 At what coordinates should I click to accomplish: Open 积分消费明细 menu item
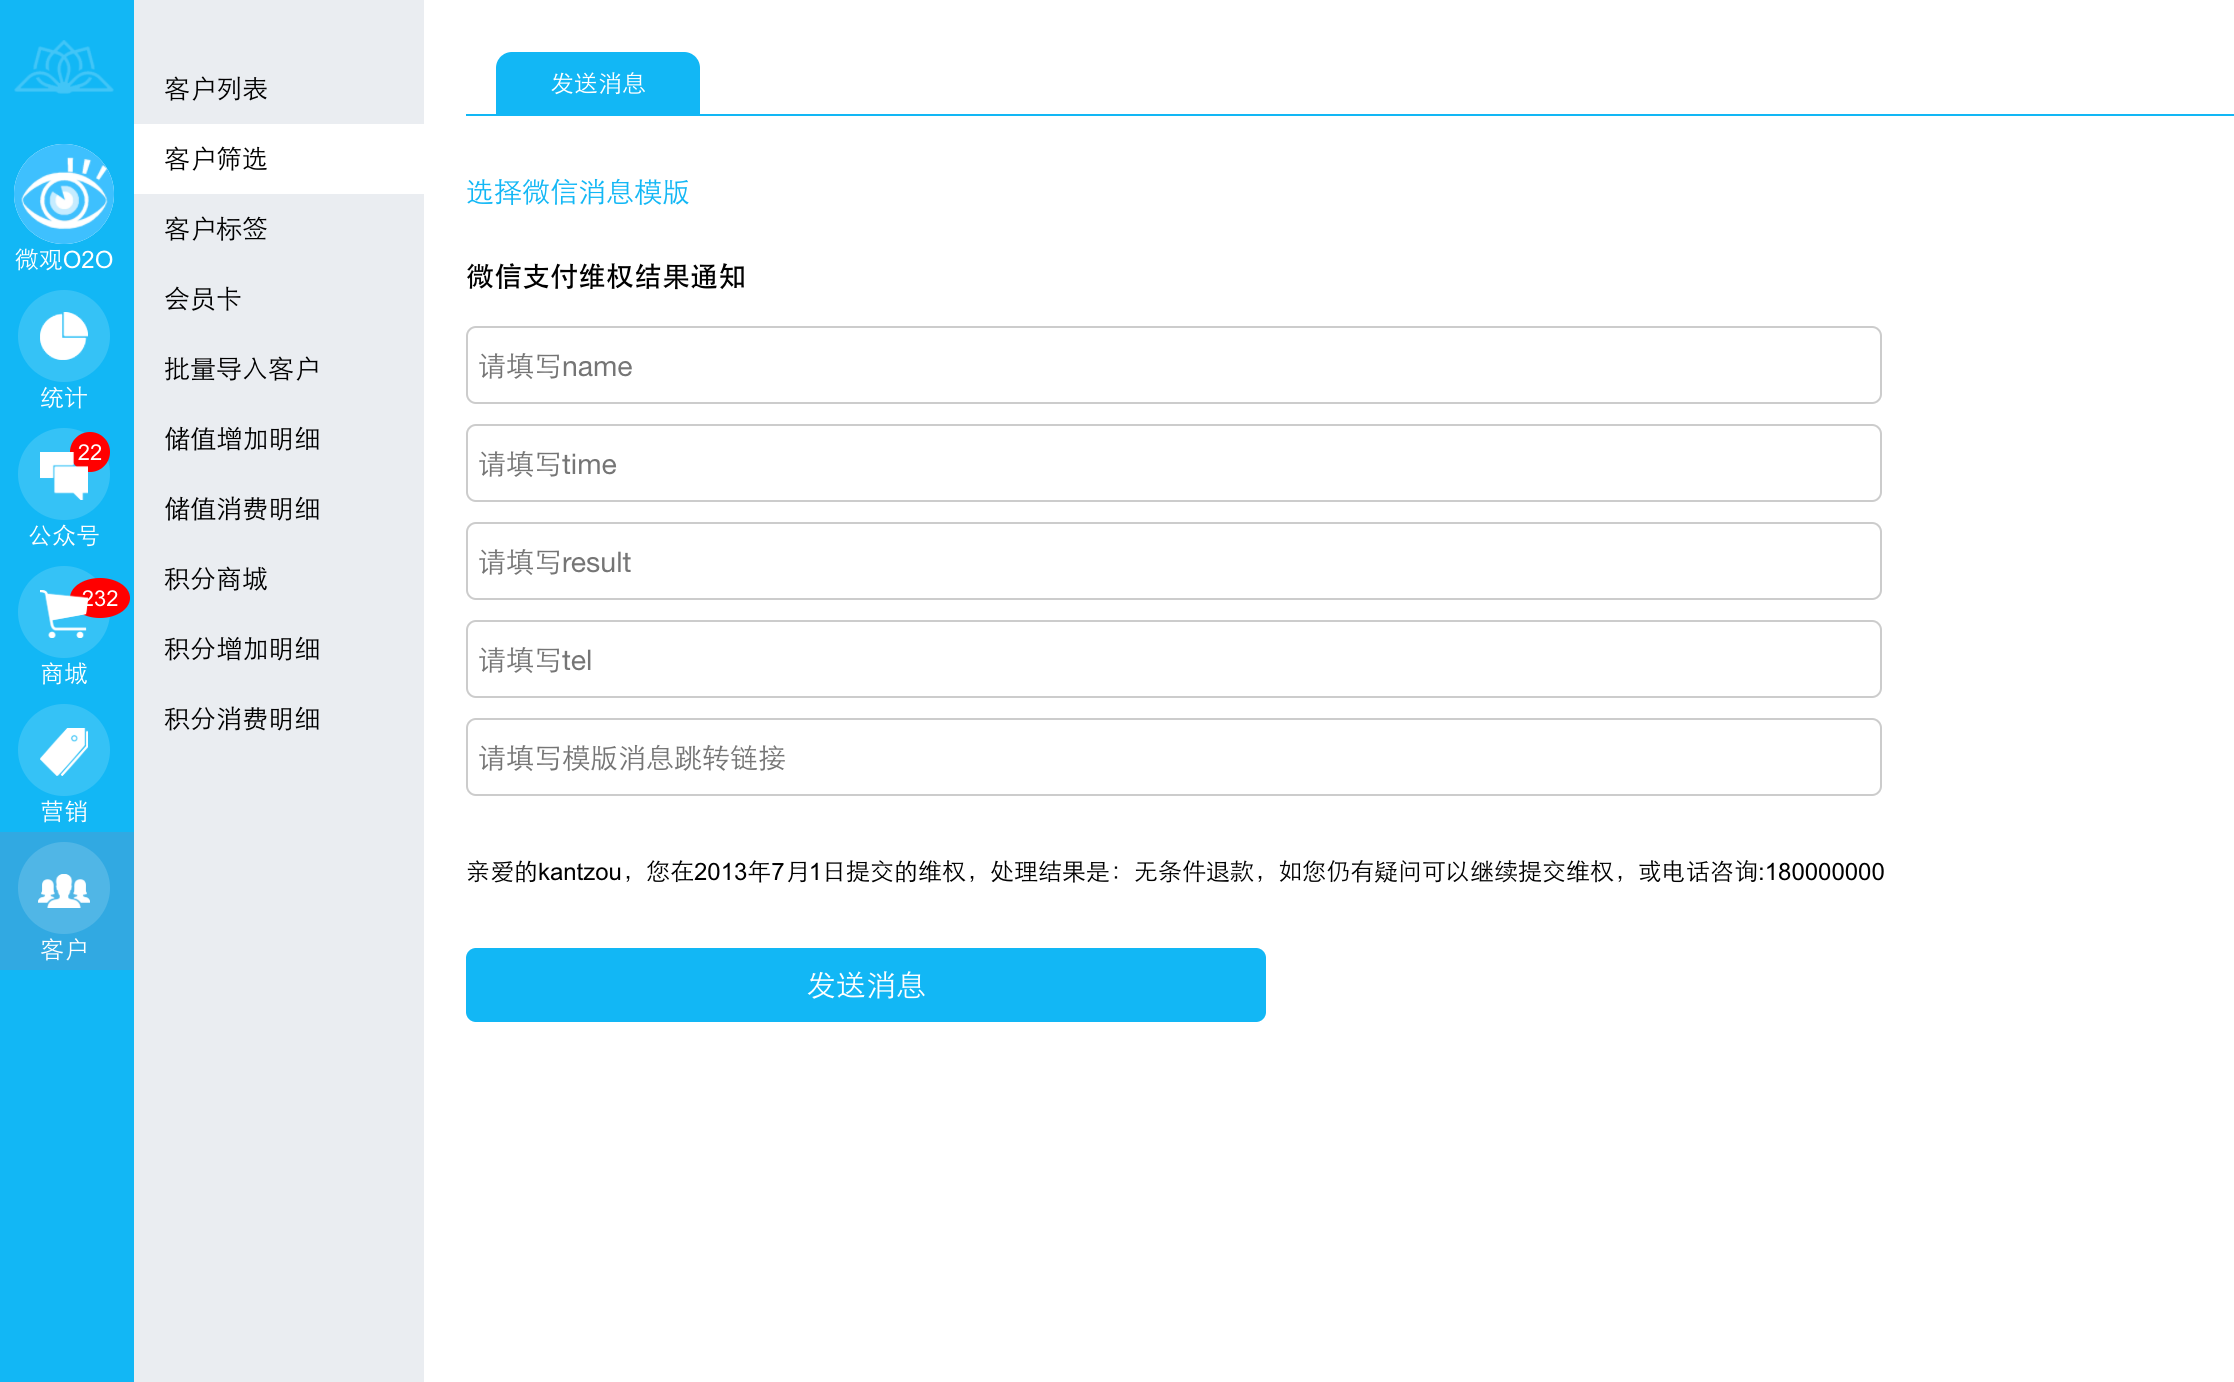(x=279, y=719)
